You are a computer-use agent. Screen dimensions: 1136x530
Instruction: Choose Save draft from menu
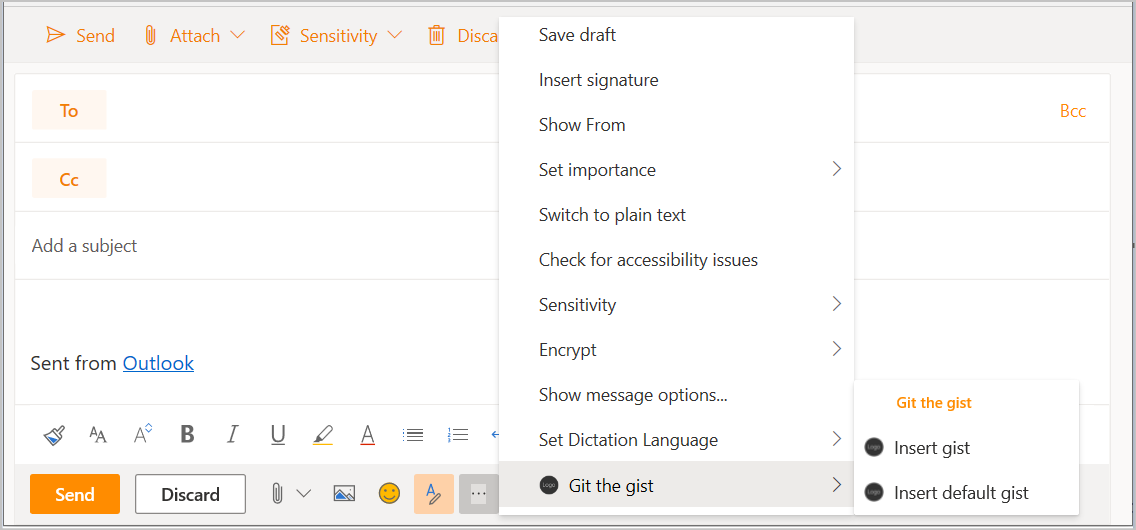[x=676, y=34]
